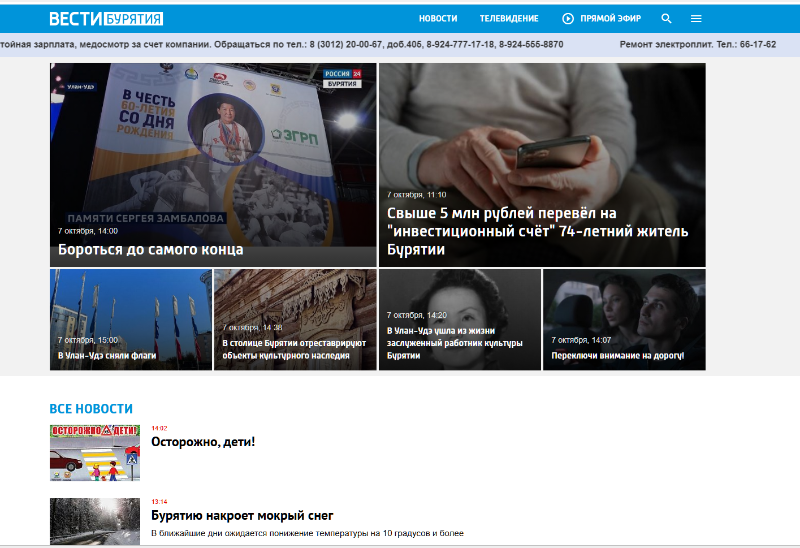Open the story about restoring cultural heritage objects
This screenshot has width=800, height=548.
click(294, 350)
